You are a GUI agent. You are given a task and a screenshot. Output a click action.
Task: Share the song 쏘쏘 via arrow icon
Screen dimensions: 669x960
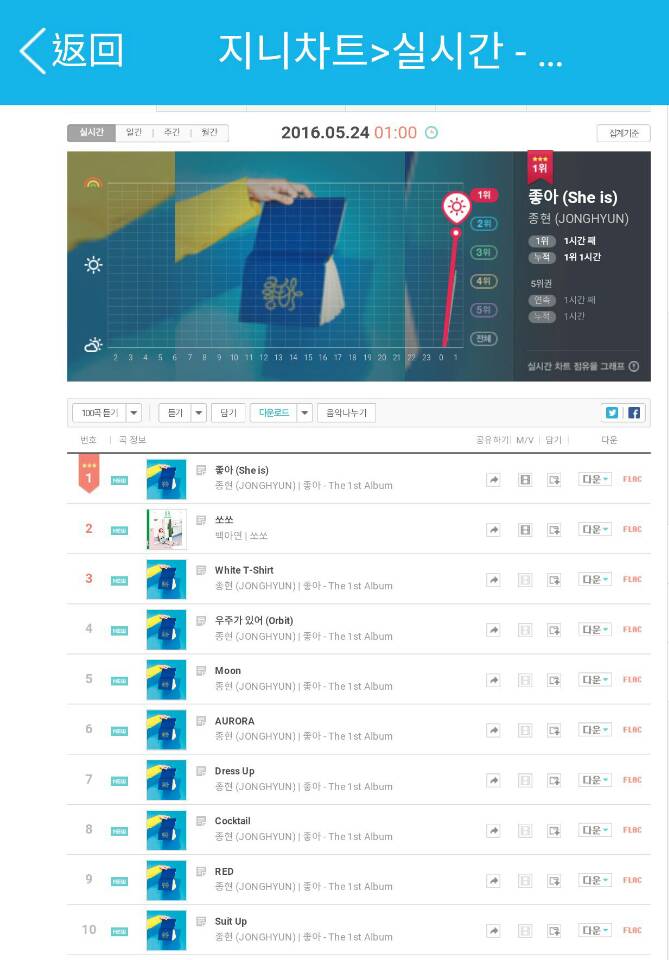click(x=493, y=530)
